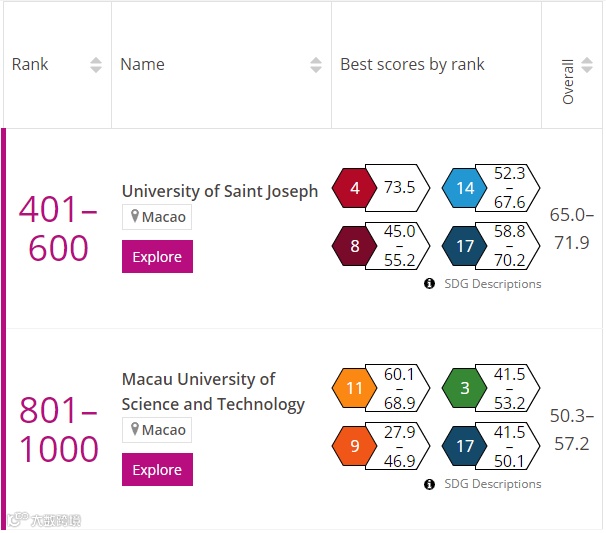The height and width of the screenshot is (533, 606).
Task: Explore University of Saint Joseph
Action: tap(157, 257)
